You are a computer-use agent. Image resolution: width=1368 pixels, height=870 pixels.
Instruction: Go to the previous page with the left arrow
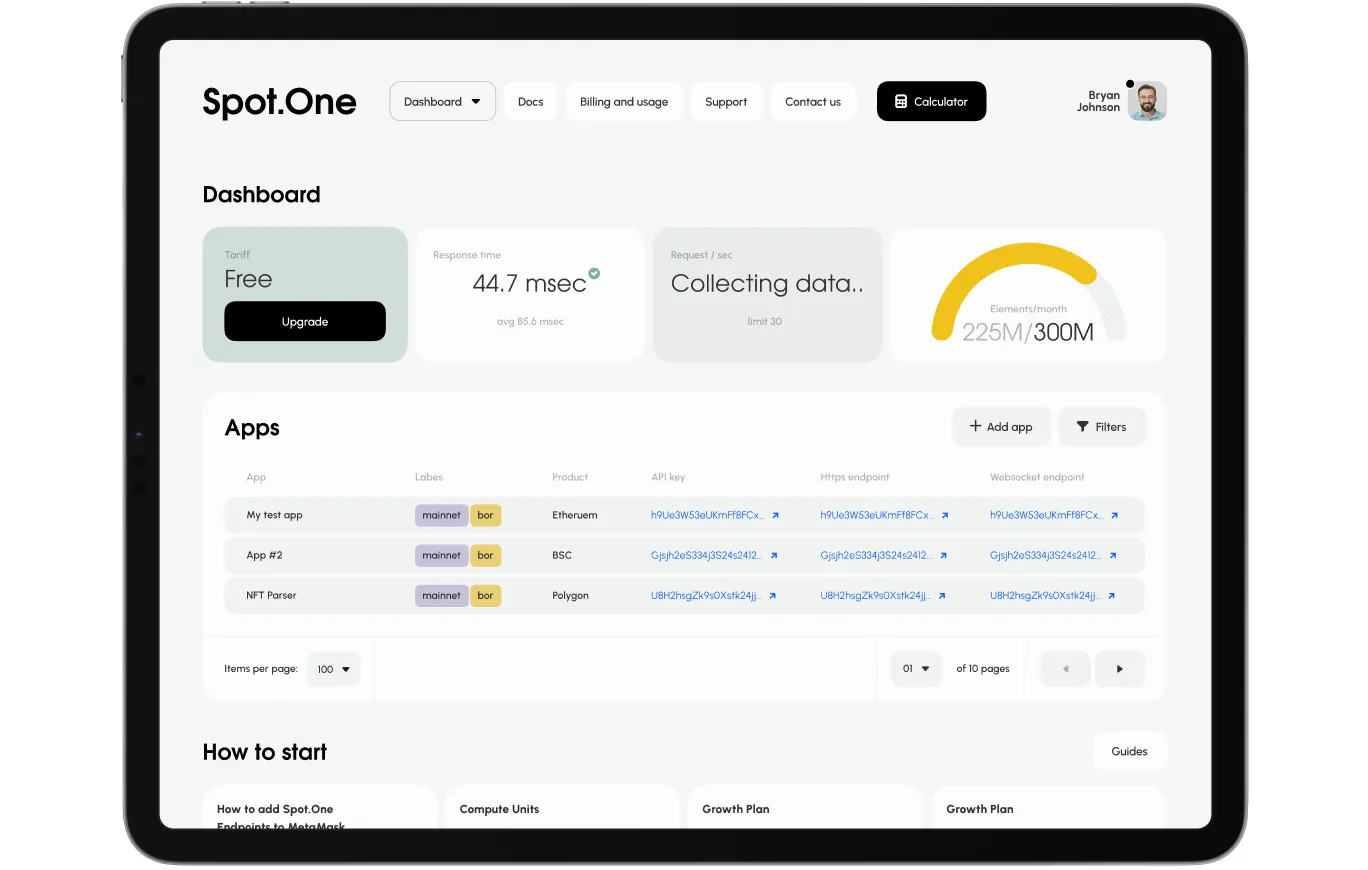[1065, 669]
